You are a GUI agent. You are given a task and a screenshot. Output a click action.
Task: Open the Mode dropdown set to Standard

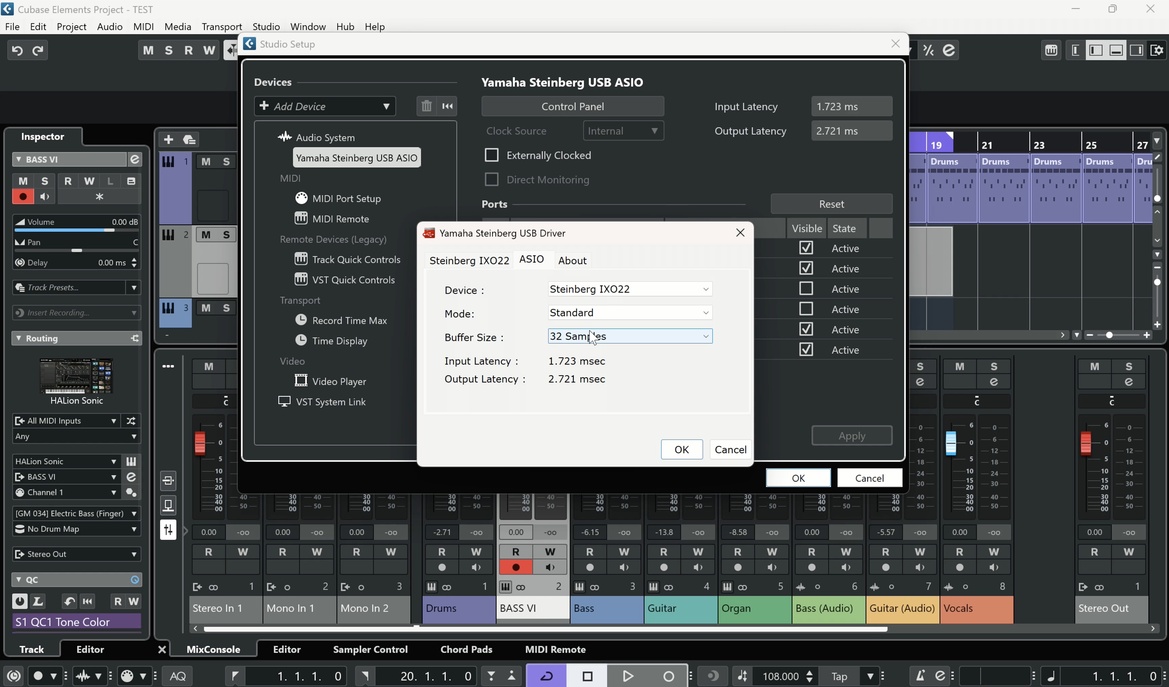(628, 312)
